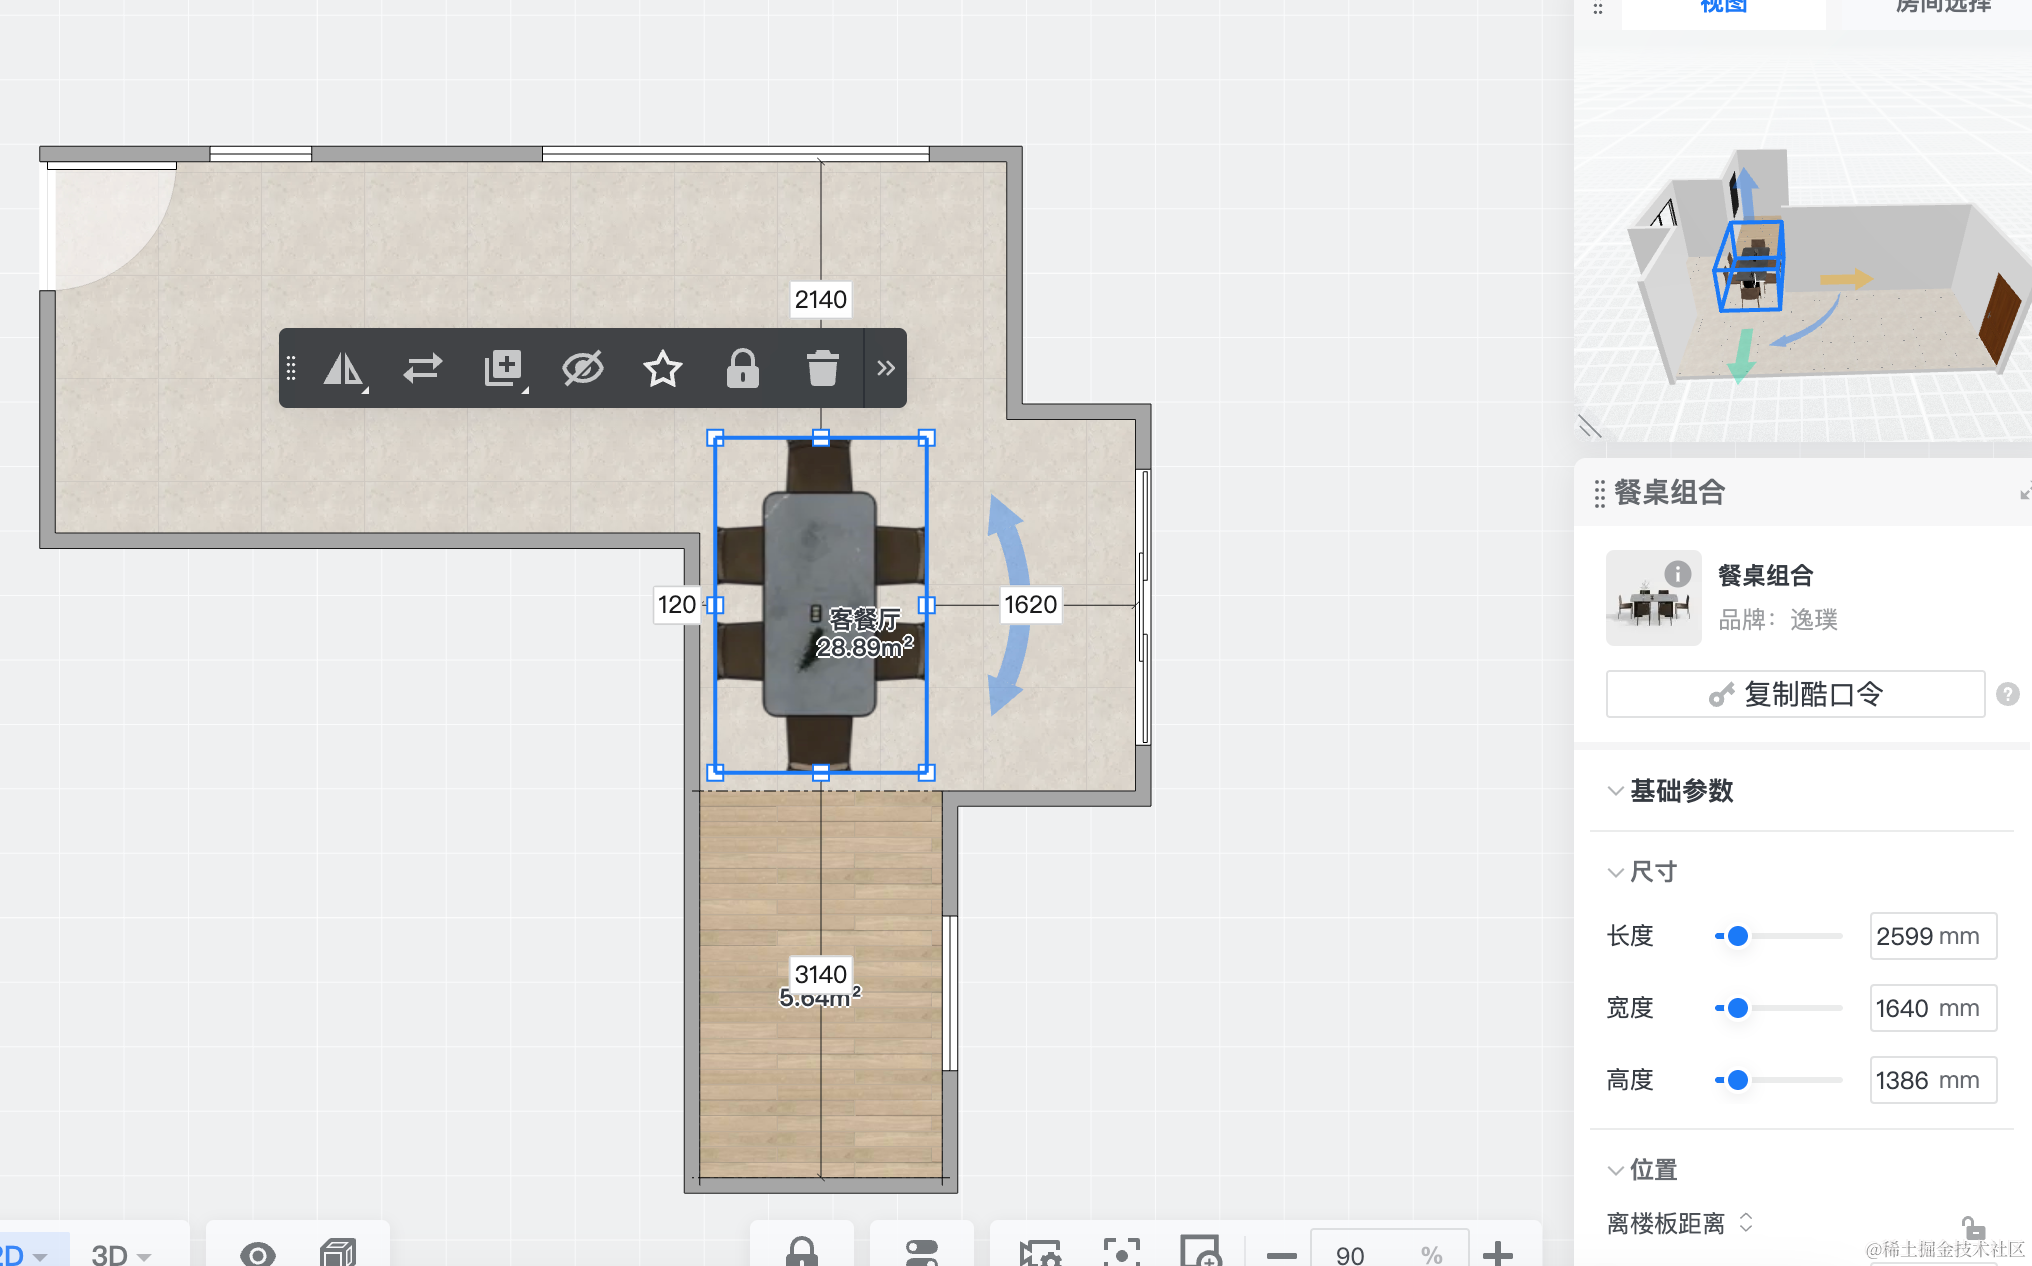Favorite the dining table with star icon
Image resolution: width=2032 pixels, height=1266 pixels.
pos(662,369)
